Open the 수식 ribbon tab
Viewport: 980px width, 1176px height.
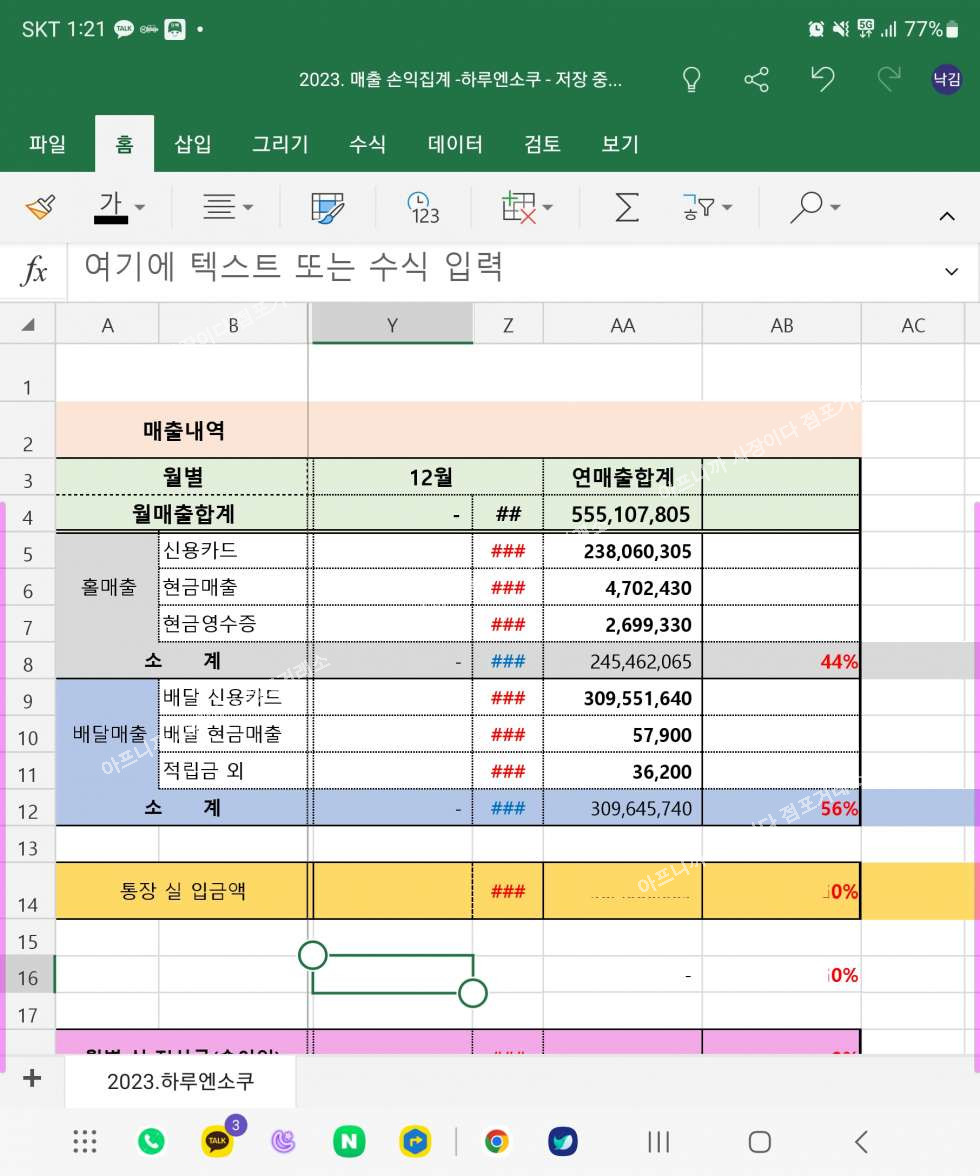tap(367, 144)
